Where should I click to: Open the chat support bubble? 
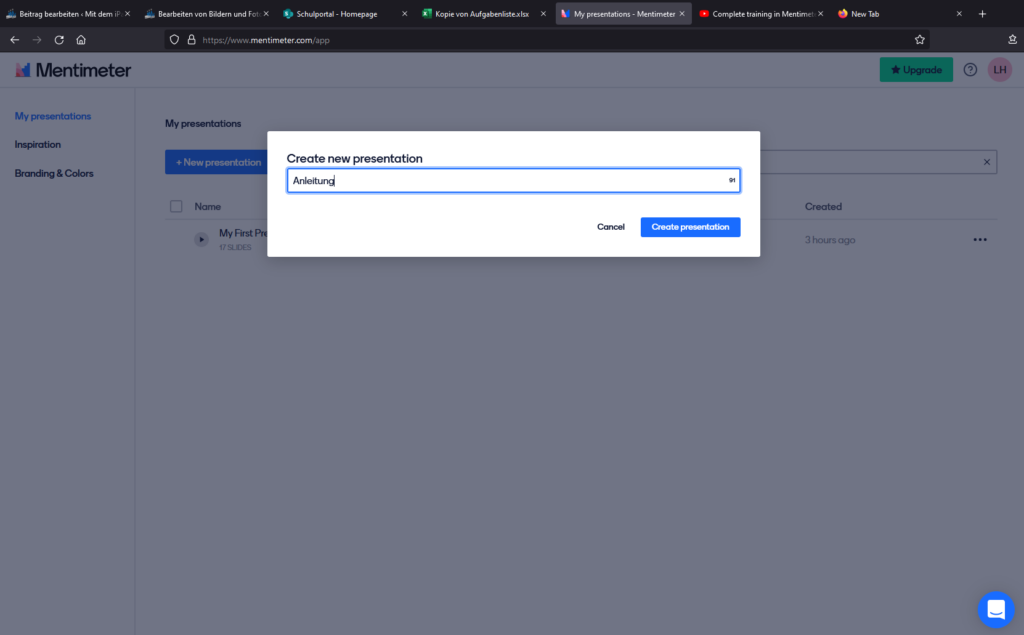point(995,608)
